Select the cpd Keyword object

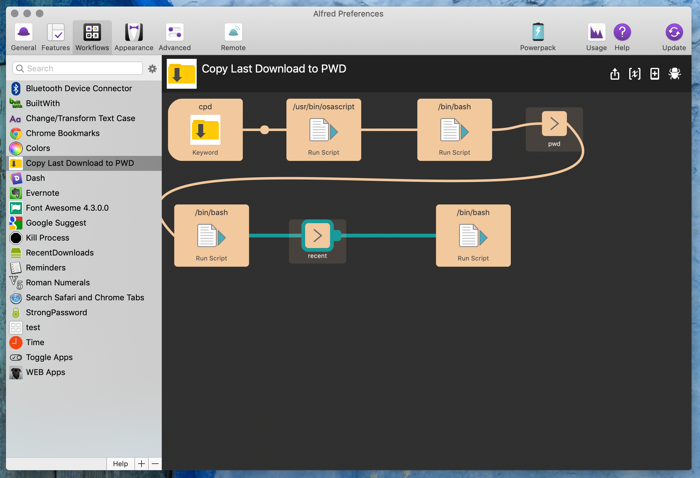pyautogui.click(x=205, y=130)
